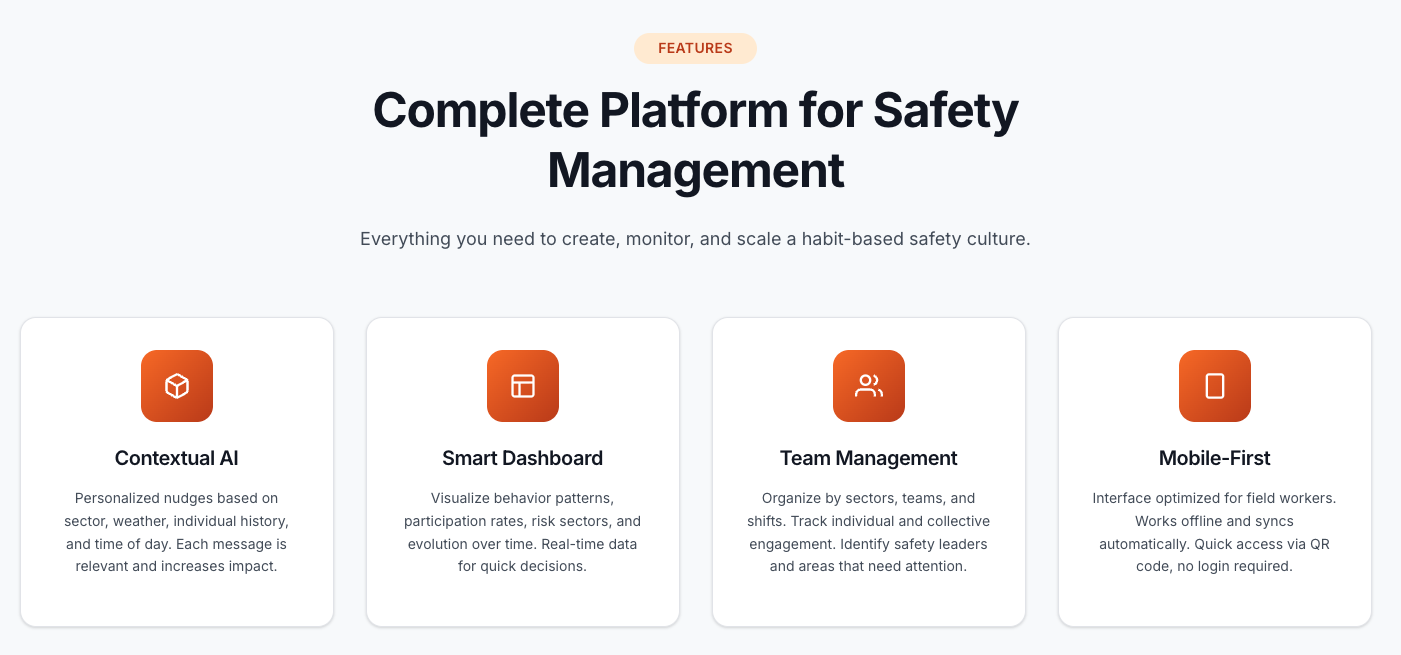This screenshot has width=1401, height=655.
Task: Click the Team Management people icon
Action: (x=868, y=386)
